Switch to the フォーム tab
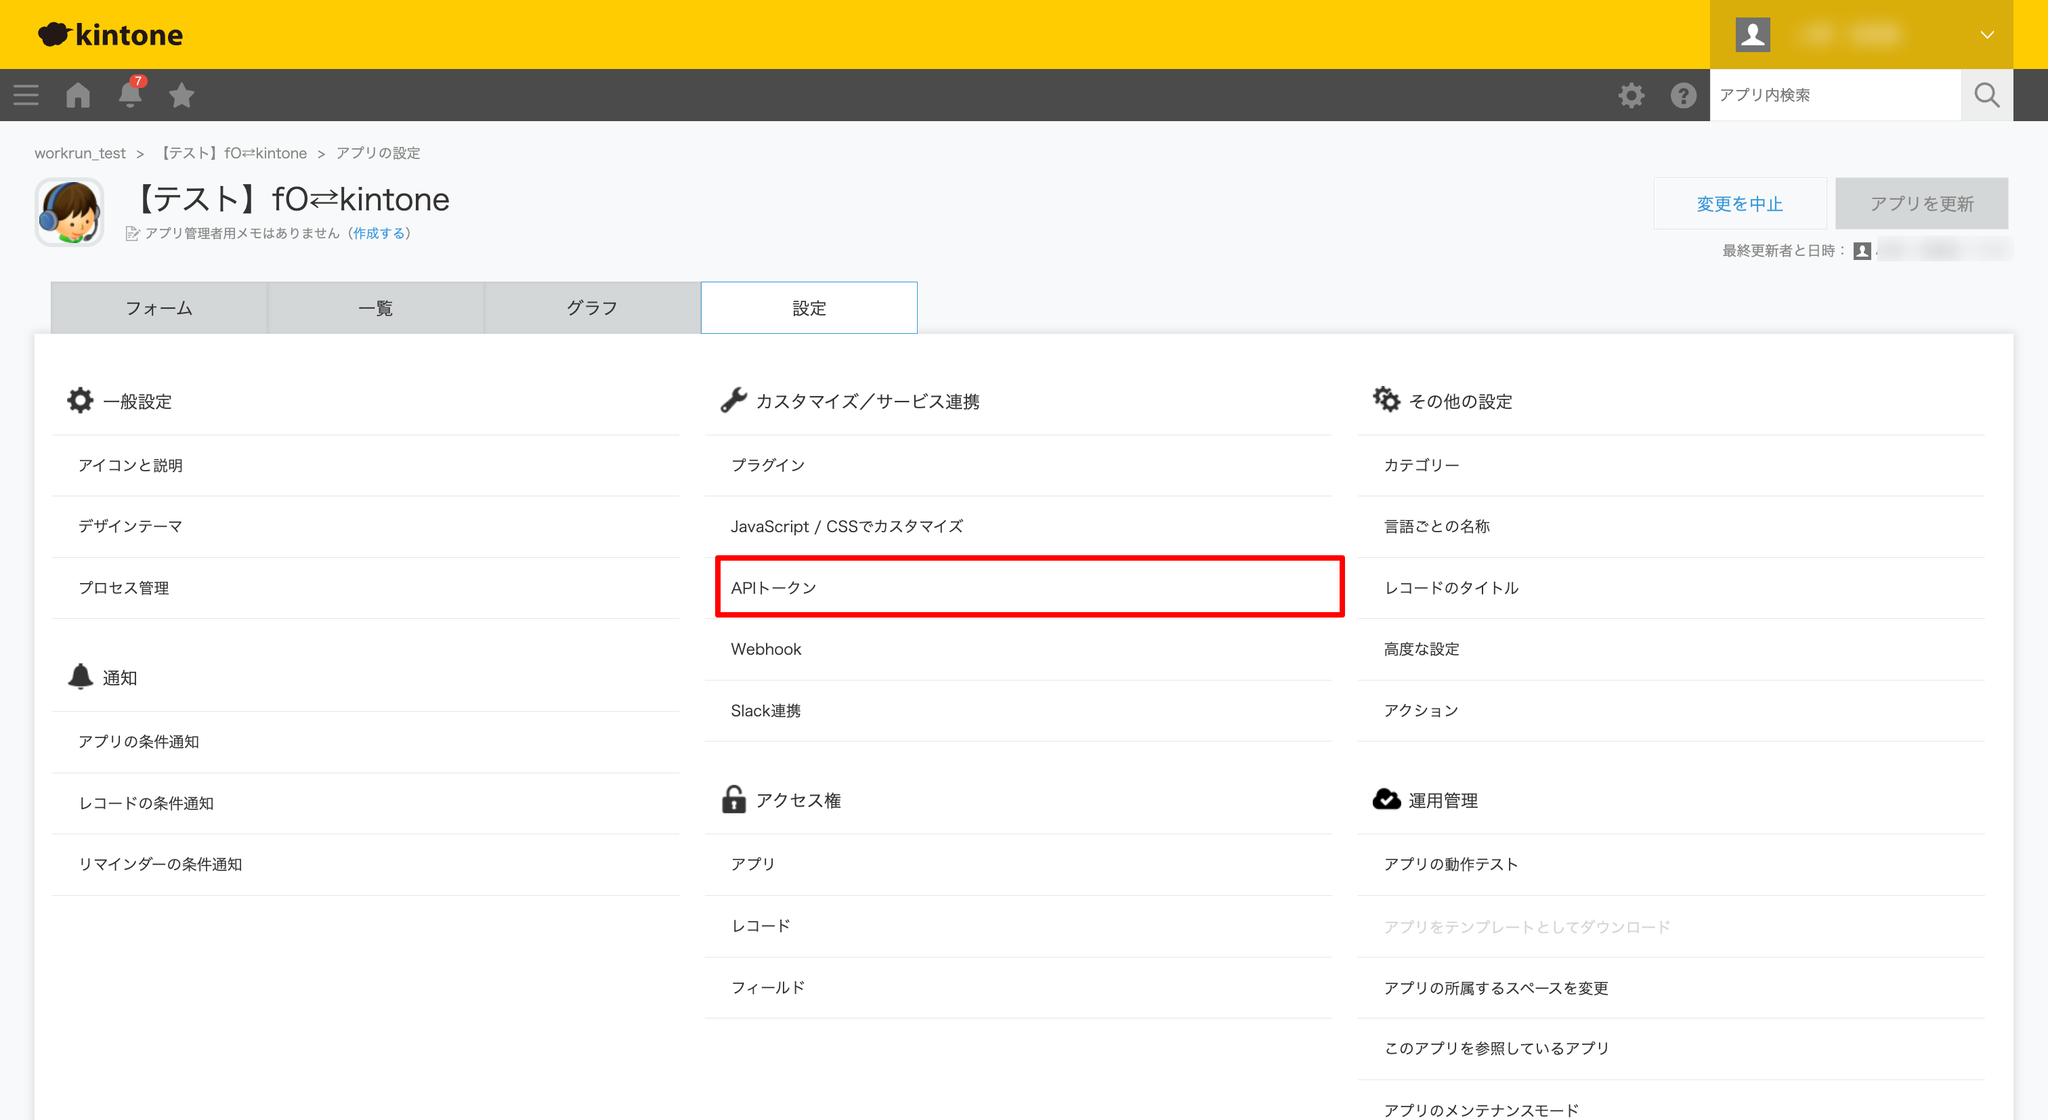Screen dimensions: 2048x1120 tap(159, 308)
